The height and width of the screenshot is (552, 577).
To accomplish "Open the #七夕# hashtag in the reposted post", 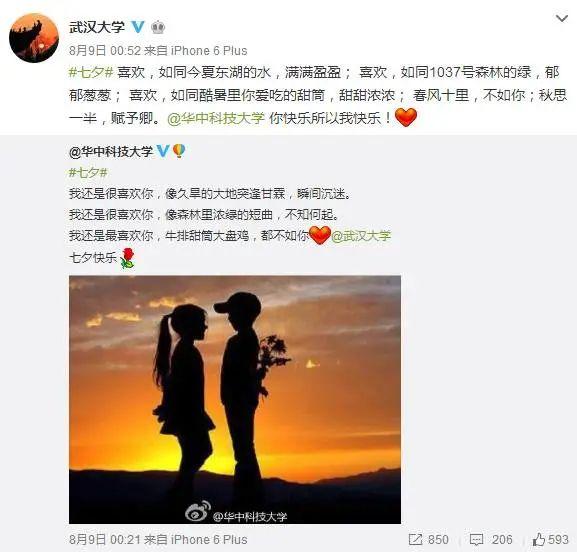I will 88,173.
